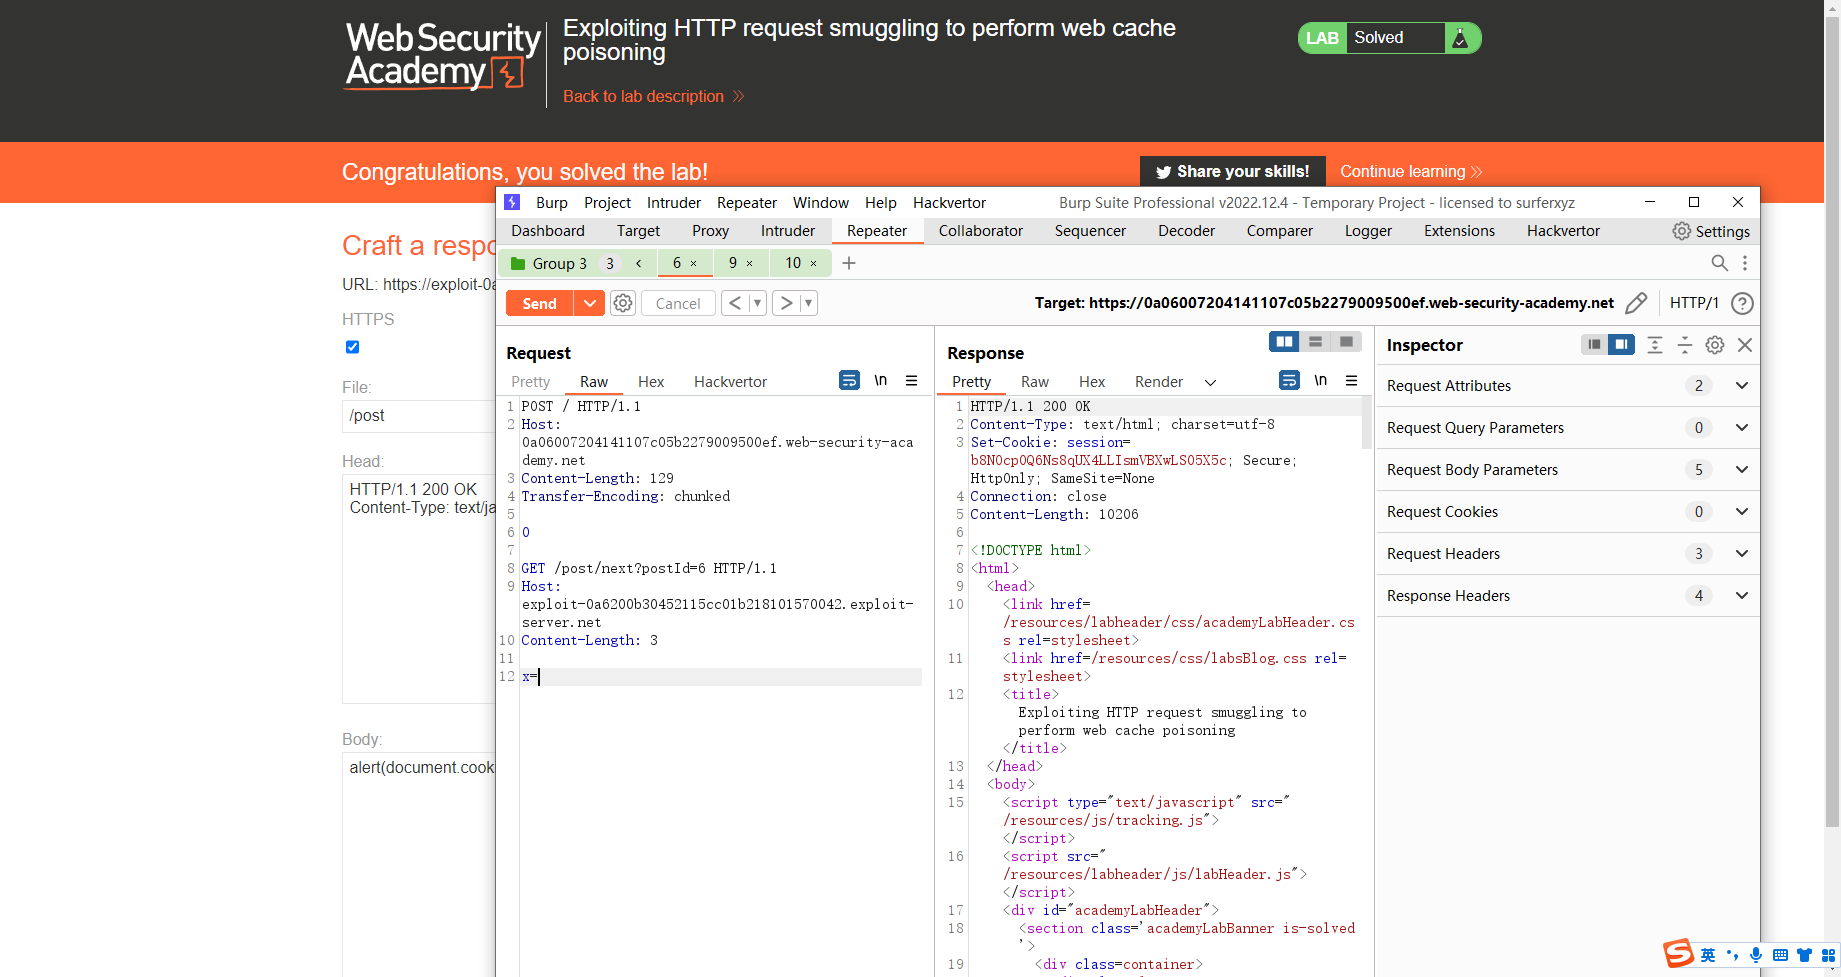Open the Repeater request settings gear
The height and width of the screenshot is (977, 1841).
point(623,303)
